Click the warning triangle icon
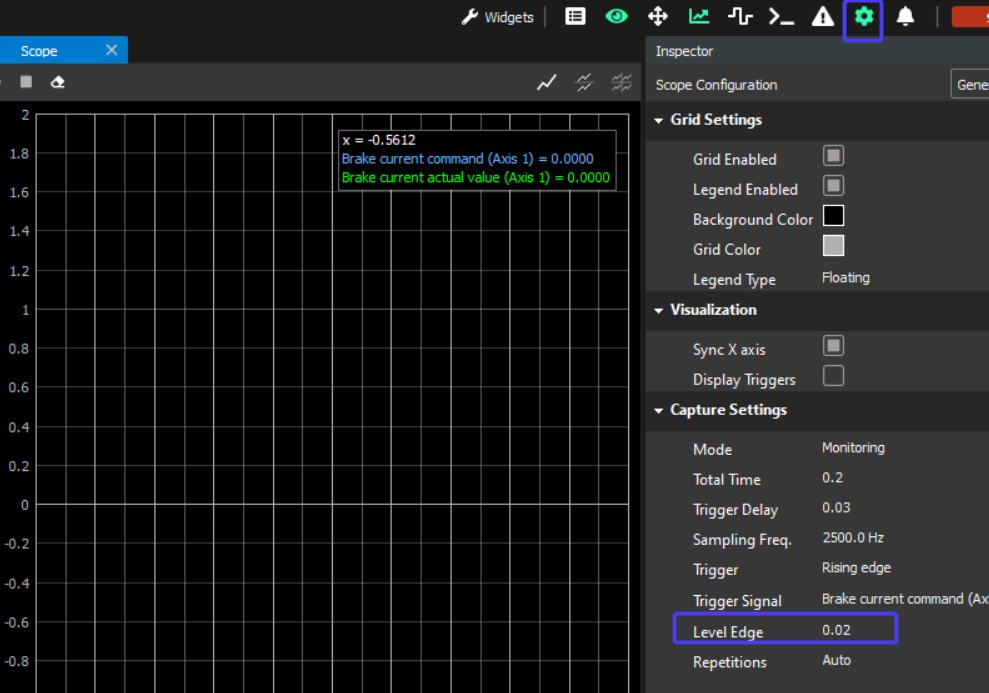The width and height of the screenshot is (989, 693). coord(823,16)
